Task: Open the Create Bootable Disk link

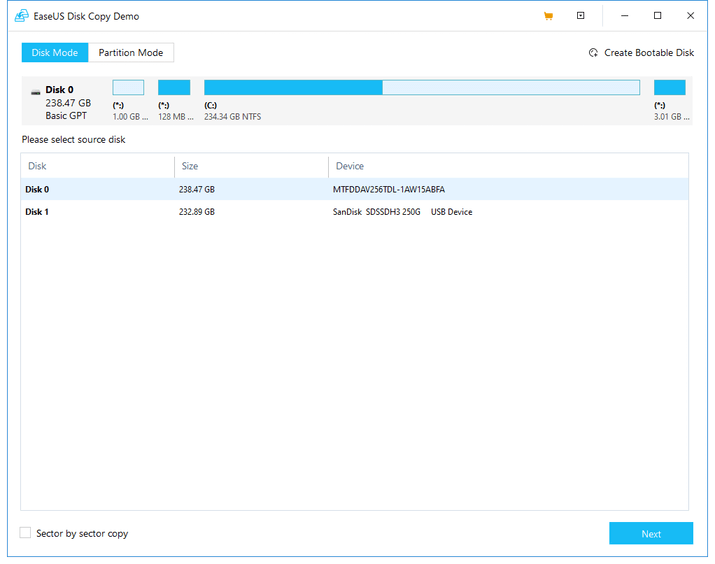Action: coord(648,53)
